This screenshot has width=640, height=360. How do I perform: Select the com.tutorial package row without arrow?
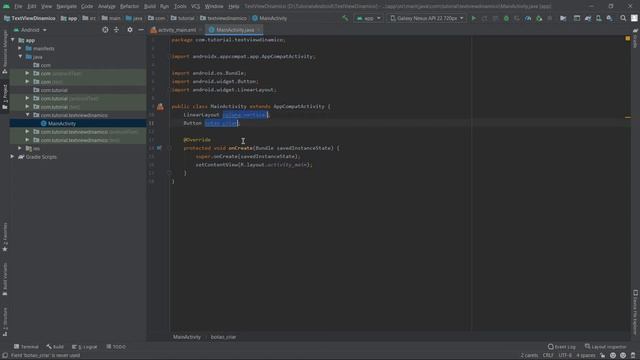(x=54, y=90)
